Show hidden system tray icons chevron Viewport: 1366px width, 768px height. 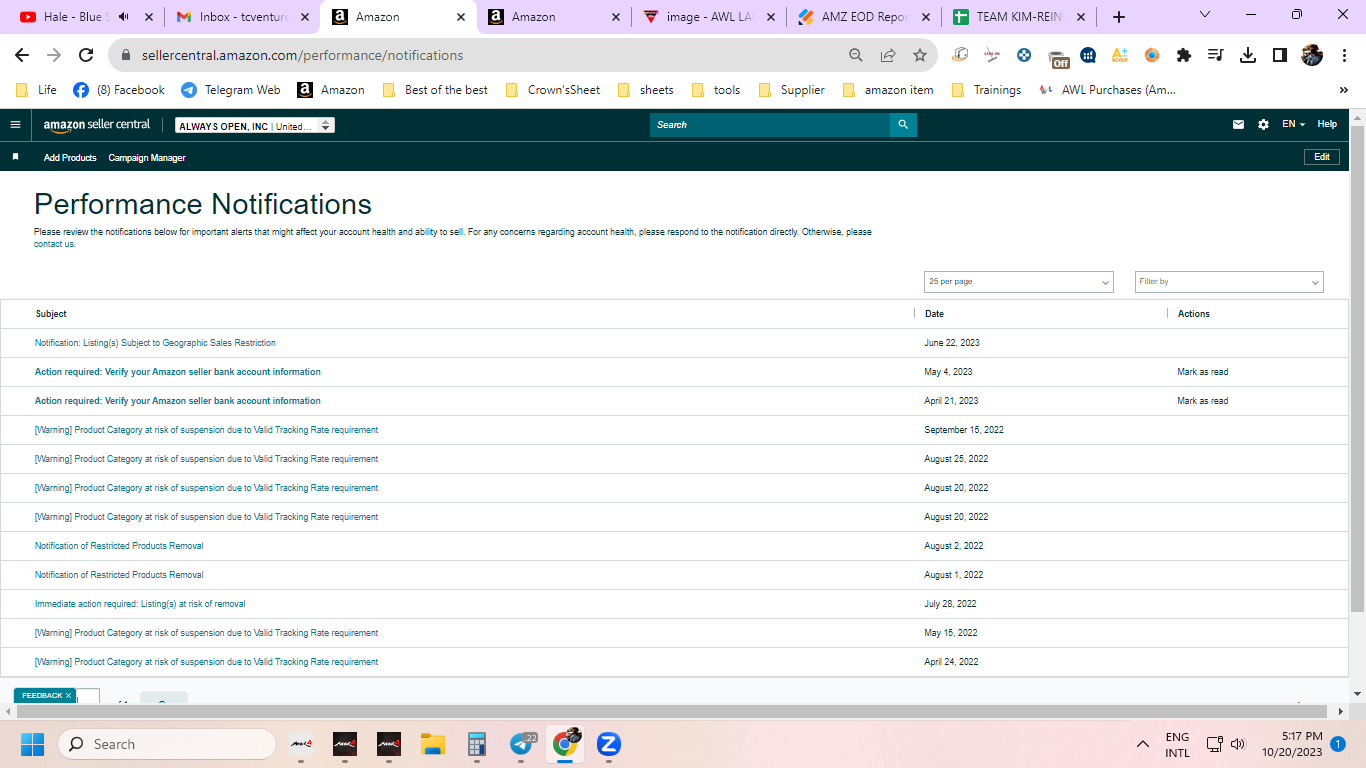pos(1143,744)
